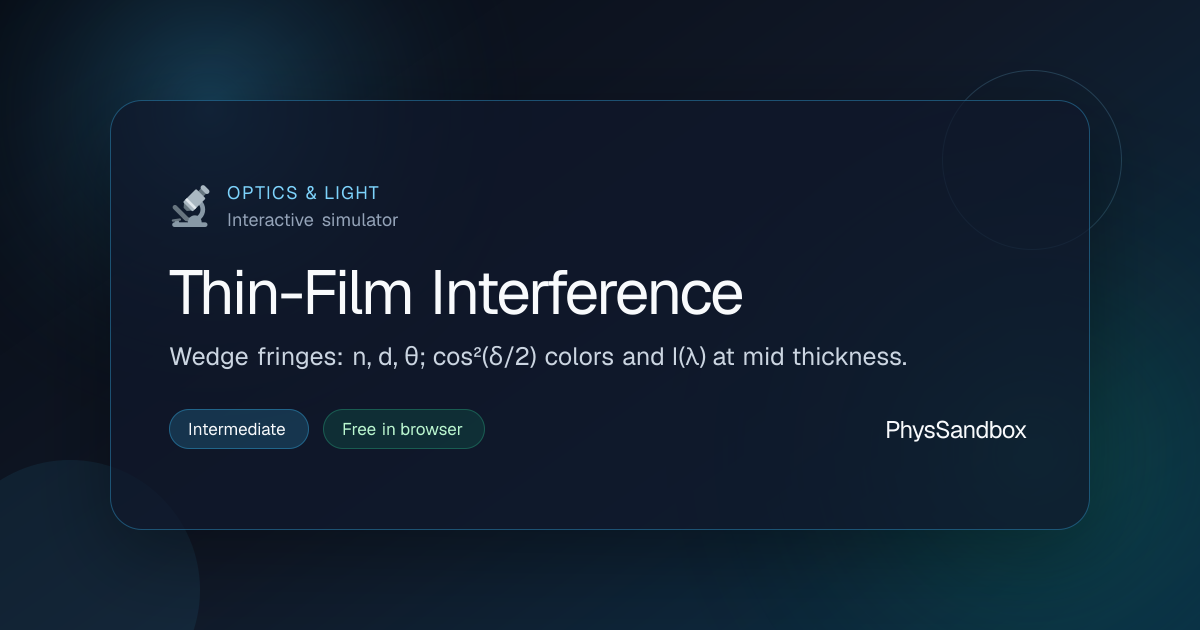
Task: Click the Intermediate difficulty badge
Action: [239, 429]
